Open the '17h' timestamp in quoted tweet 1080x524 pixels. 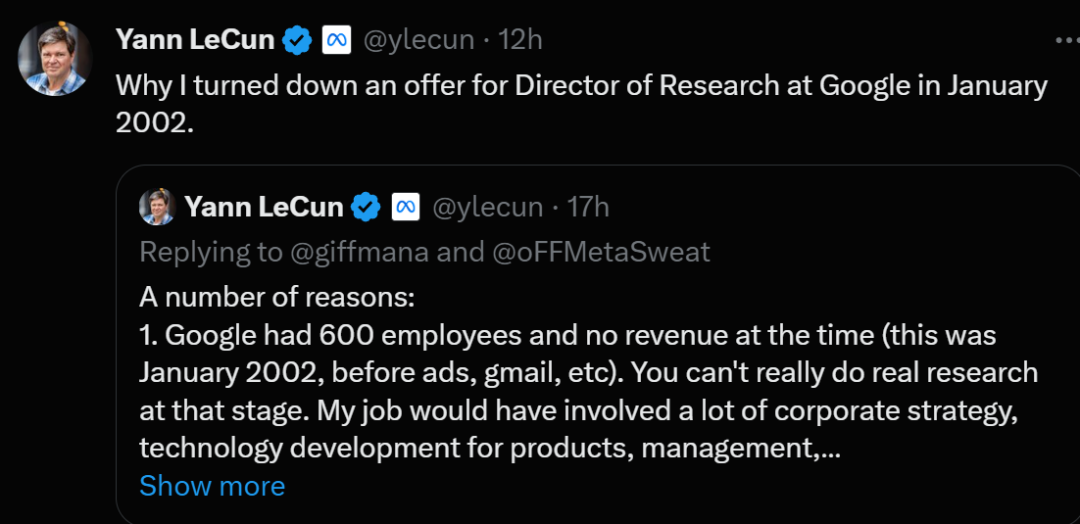pos(588,207)
